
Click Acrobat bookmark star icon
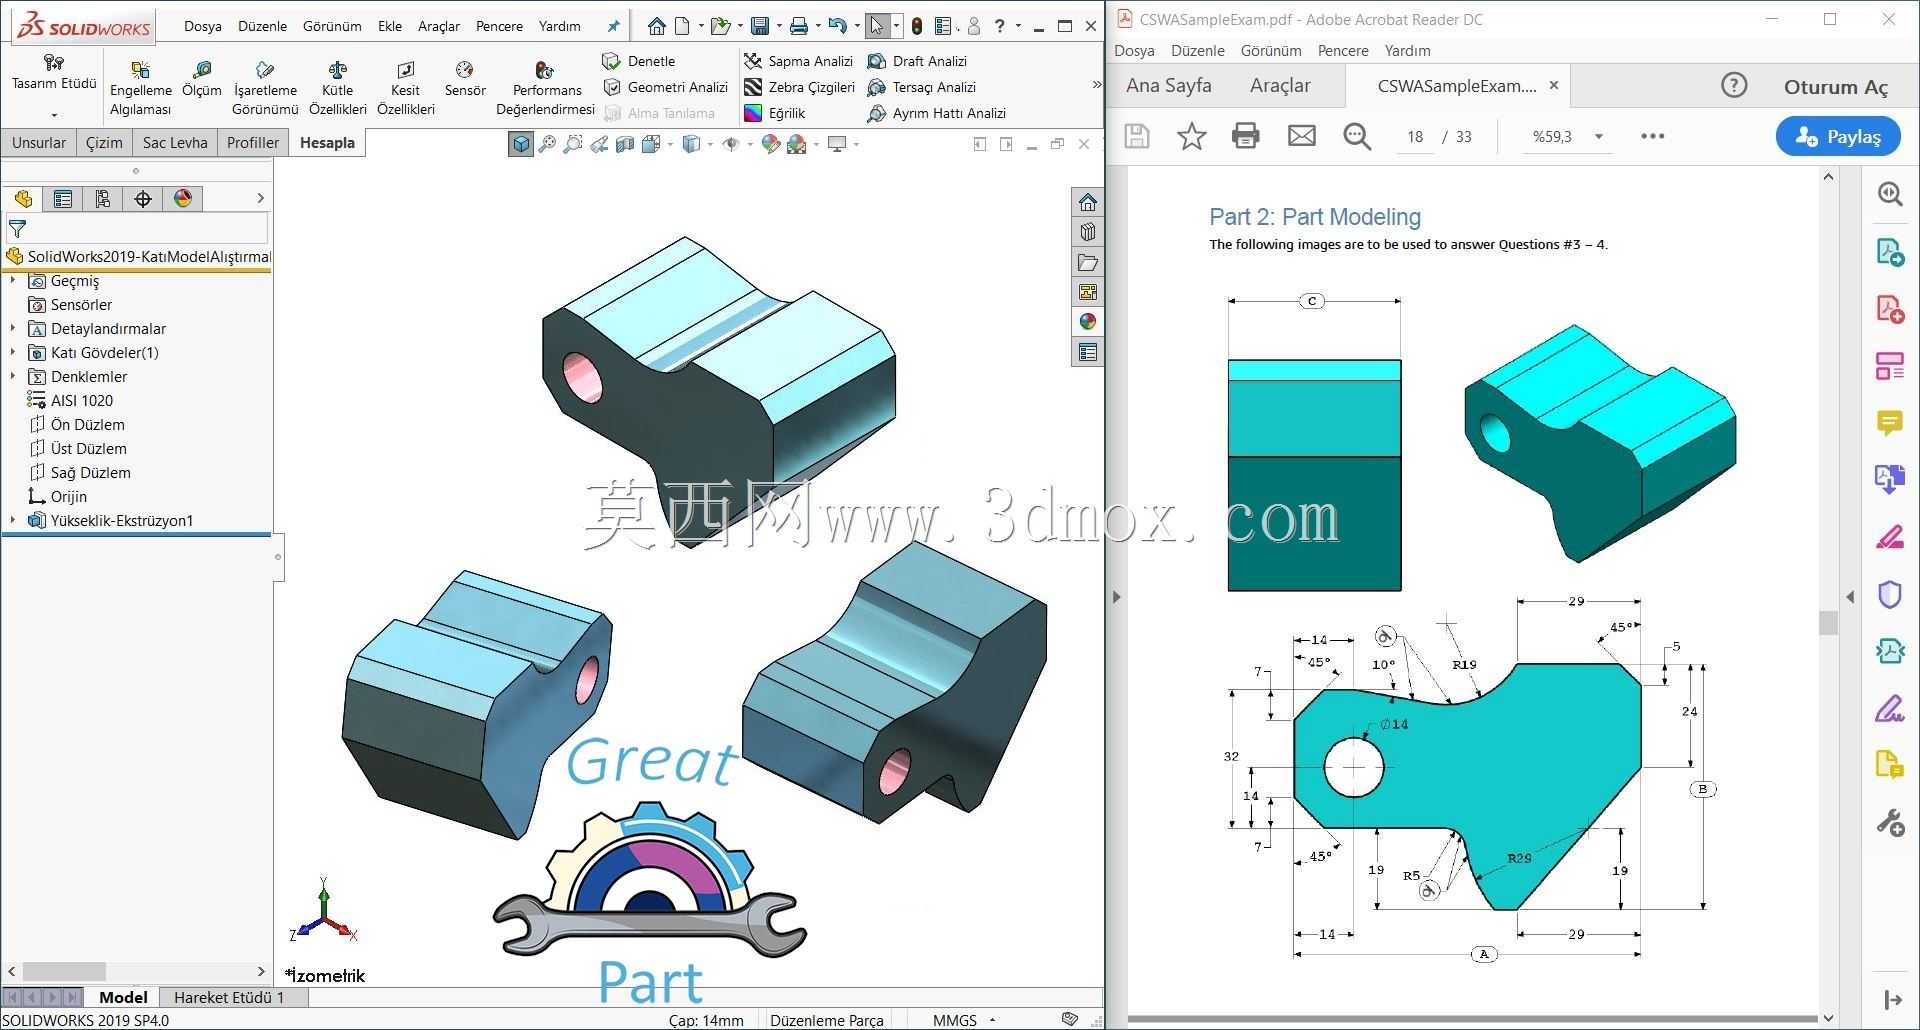[1191, 136]
